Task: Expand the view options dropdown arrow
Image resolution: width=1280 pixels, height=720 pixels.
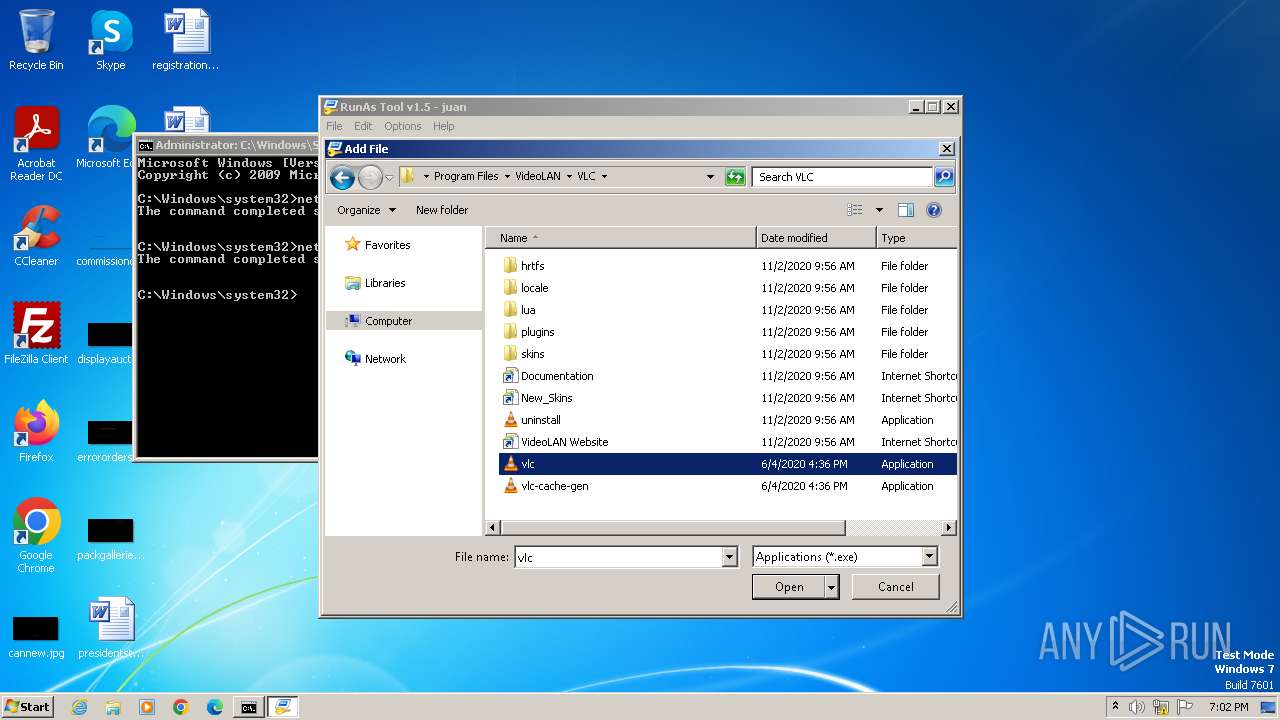Action: tap(880, 210)
